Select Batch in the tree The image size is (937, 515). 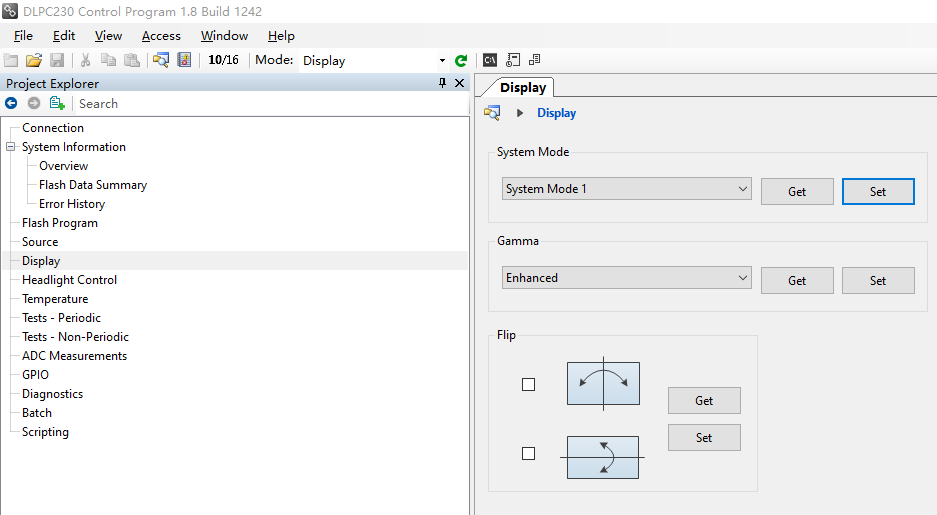(x=37, y=412)
